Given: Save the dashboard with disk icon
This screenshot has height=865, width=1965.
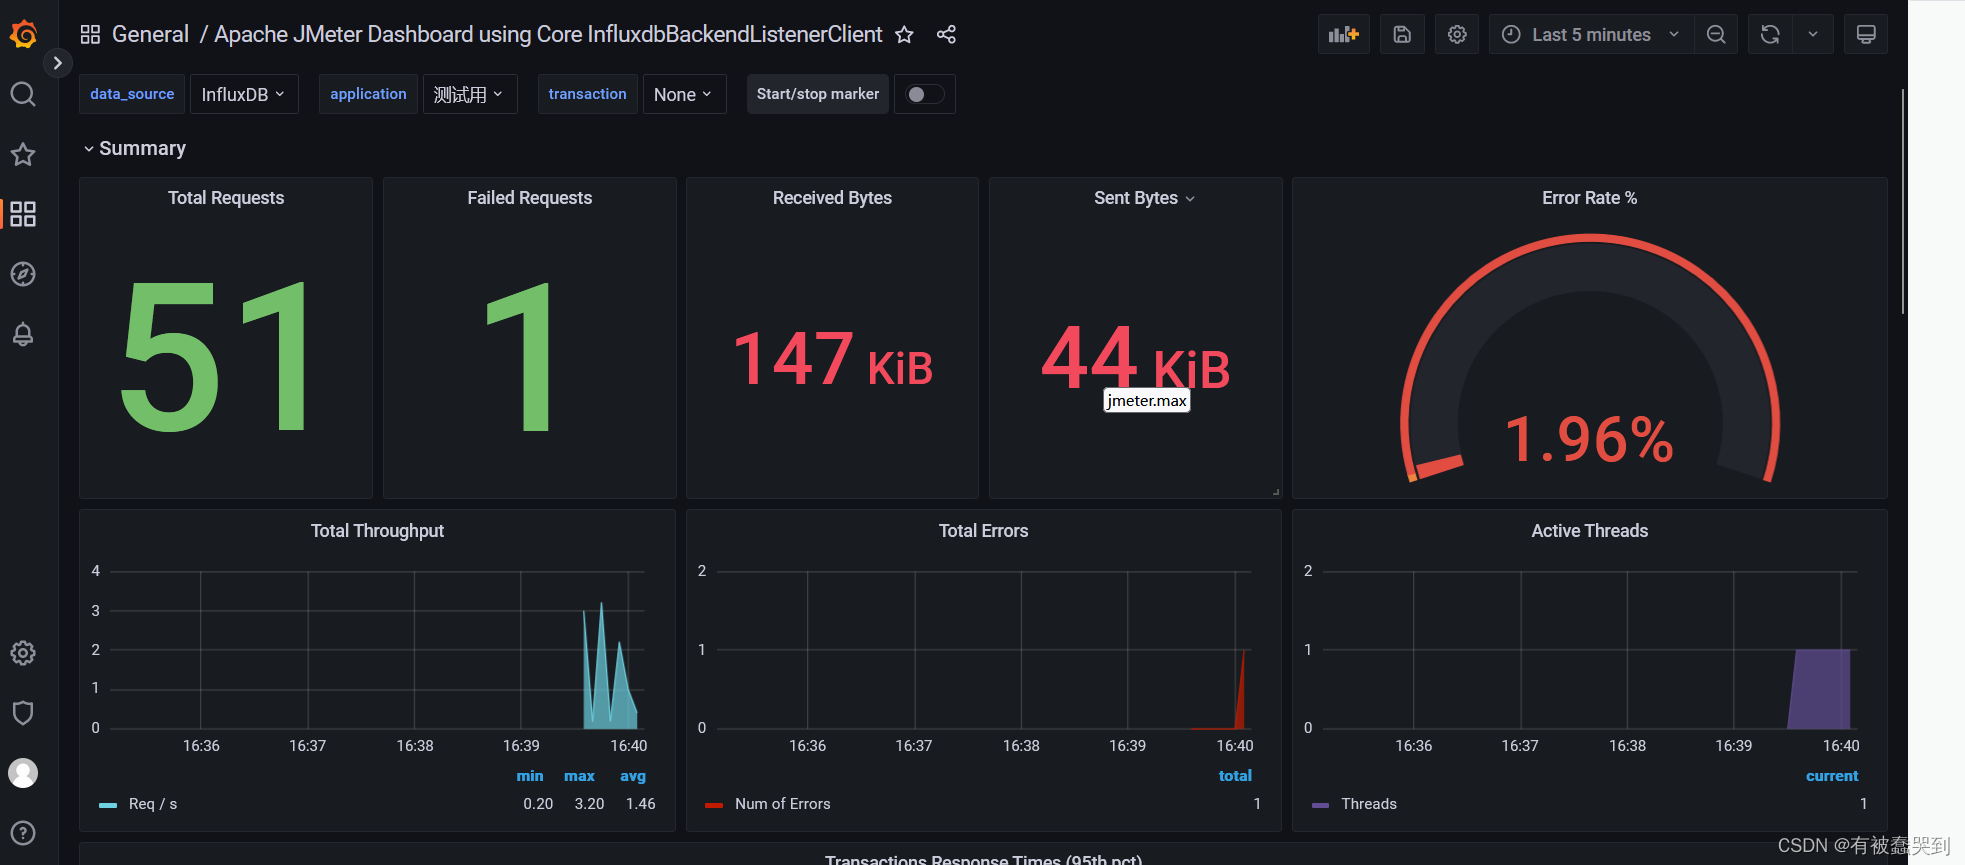Looking at the screenshot, I should pyautogui.click(x=1402, y=34).
